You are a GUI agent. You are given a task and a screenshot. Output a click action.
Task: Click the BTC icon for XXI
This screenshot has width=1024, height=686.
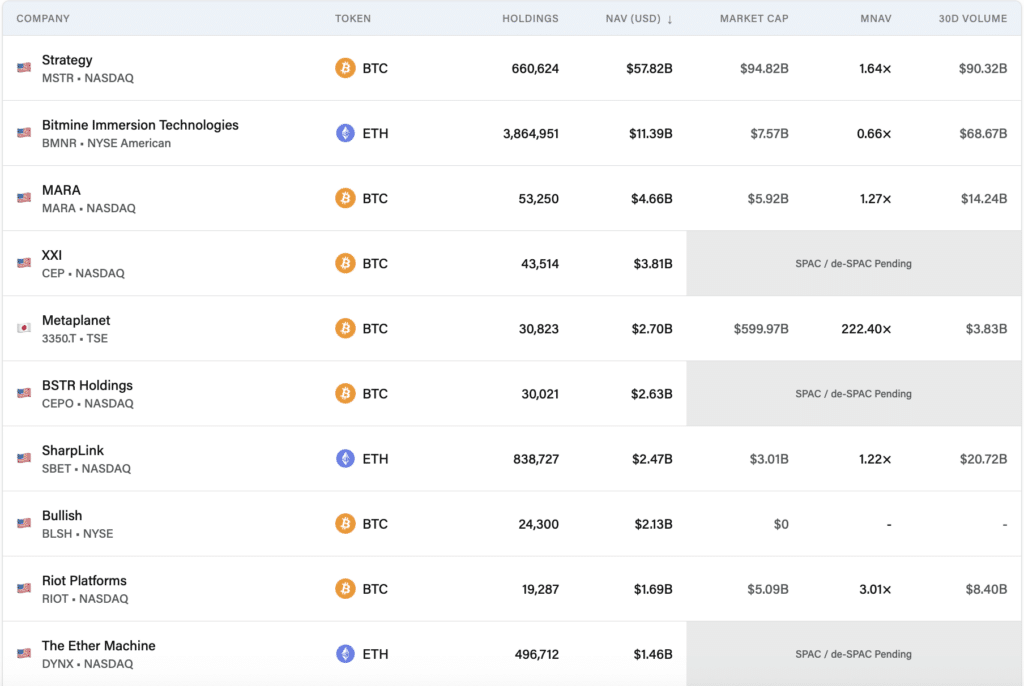[x=344, y=263]
